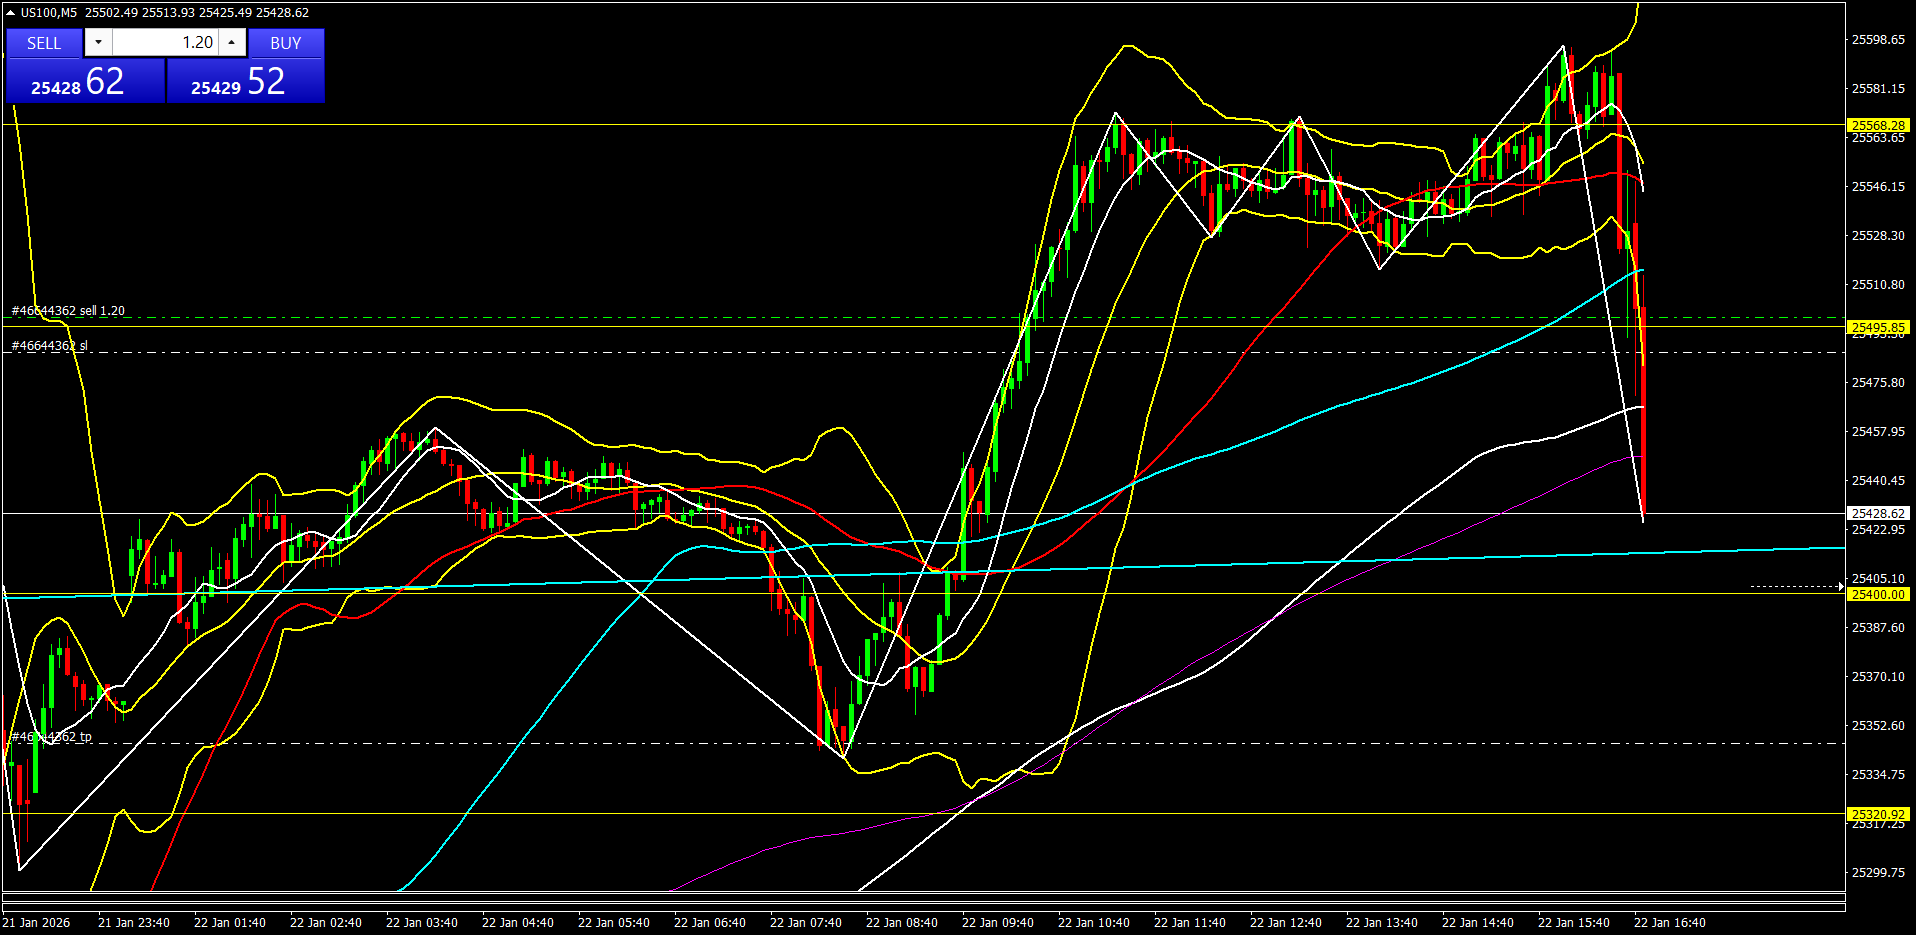Increase trade volume with the up arrow
The image size is (1916, 935).
(232, 42)
